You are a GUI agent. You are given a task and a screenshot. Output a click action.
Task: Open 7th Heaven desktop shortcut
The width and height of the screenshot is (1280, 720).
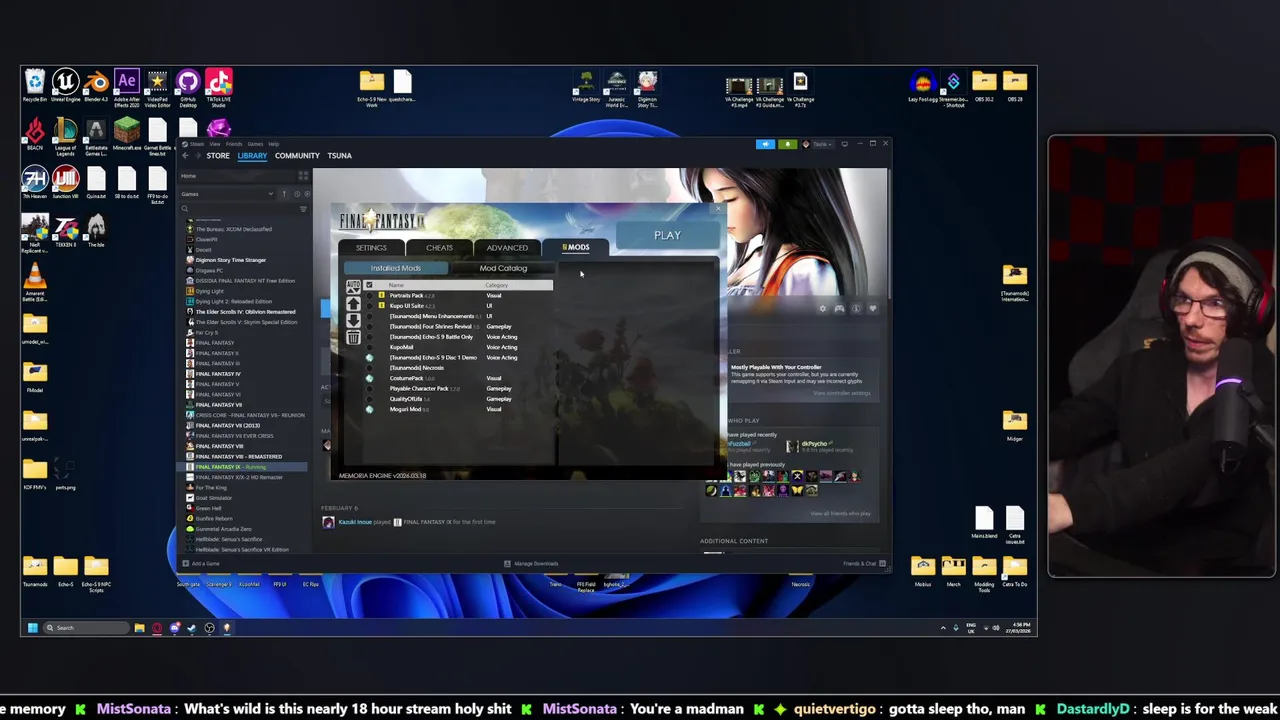(x=35, y=179)
